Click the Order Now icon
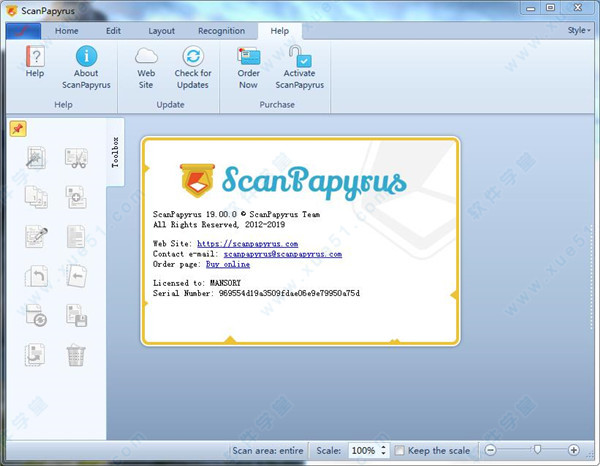This screenshot has width=600, height=466. pyautogui.click(x=248, y=56)
